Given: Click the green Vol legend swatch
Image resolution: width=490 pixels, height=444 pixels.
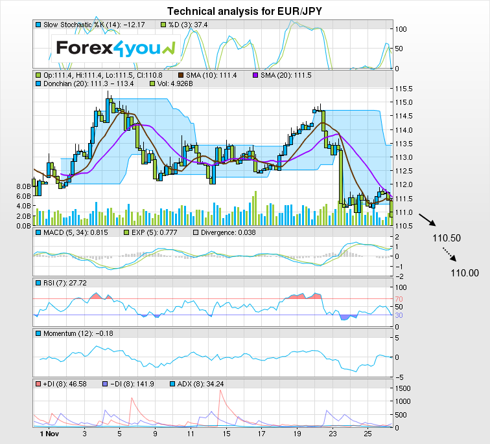Looking at the screenshot, I should coord(153,84).
